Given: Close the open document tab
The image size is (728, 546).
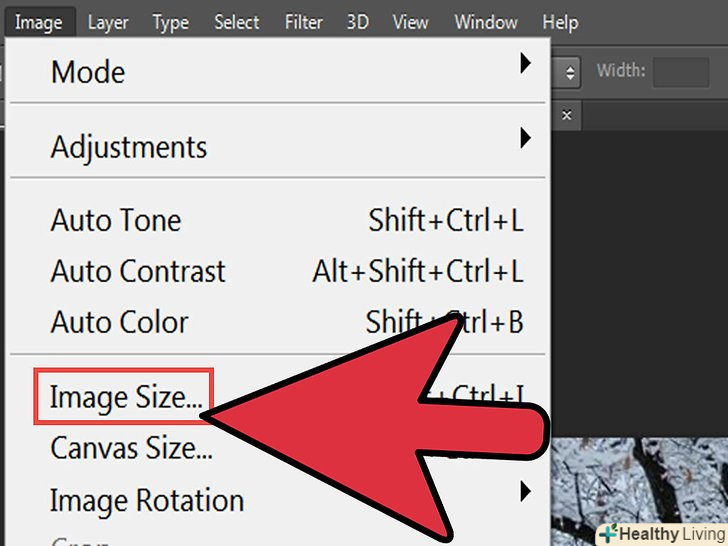Looking at the screenshot, I should tap(567, 115).
